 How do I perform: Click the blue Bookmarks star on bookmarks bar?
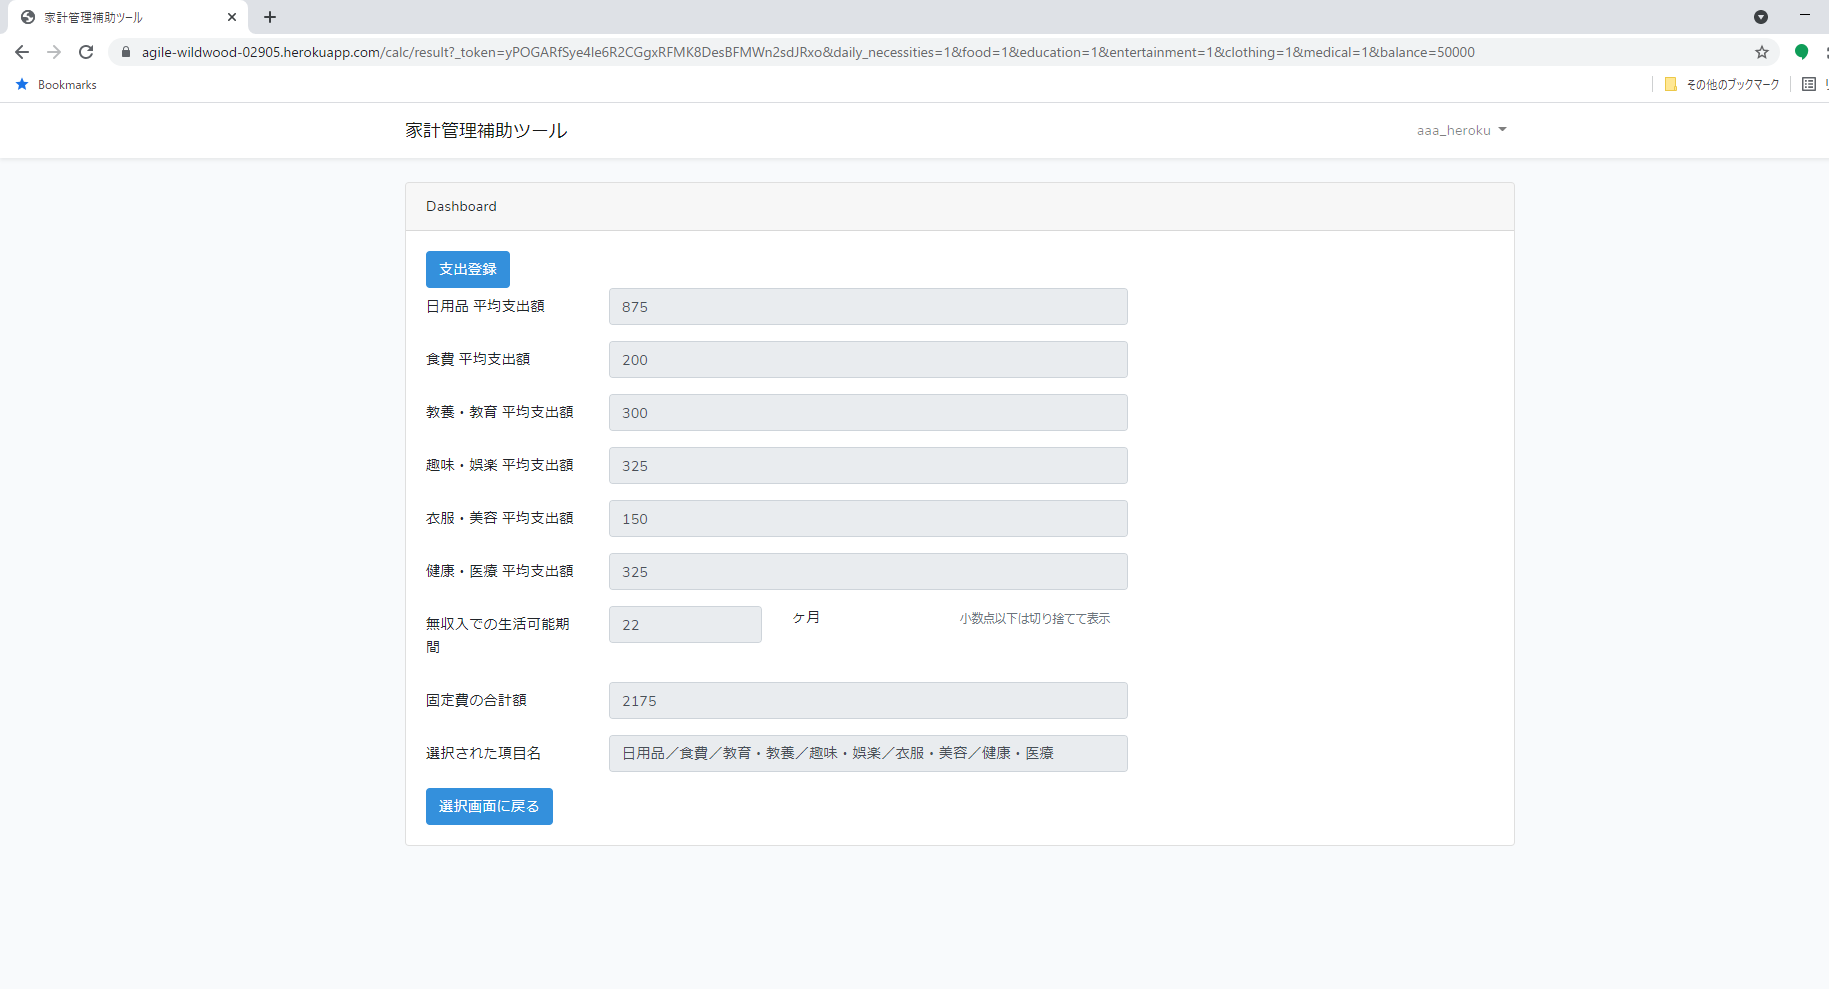(22, 84)
